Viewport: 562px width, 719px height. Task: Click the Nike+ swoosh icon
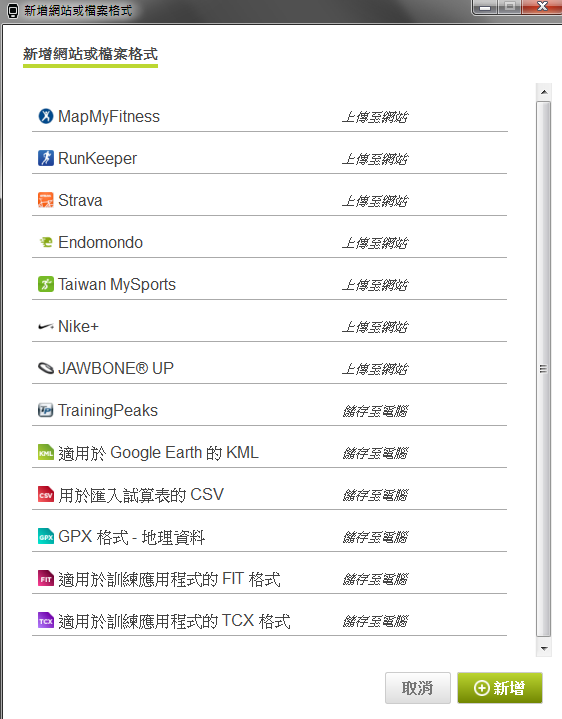coord(45,326)
